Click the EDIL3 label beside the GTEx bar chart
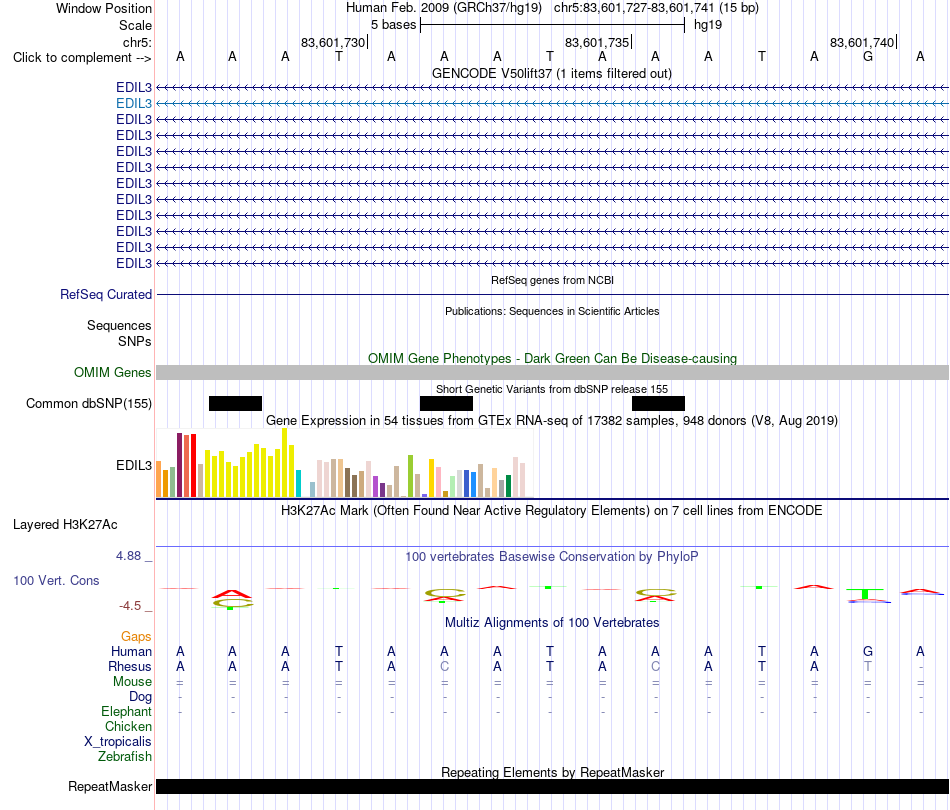This screenshot has width=950, height=810. 134,465
